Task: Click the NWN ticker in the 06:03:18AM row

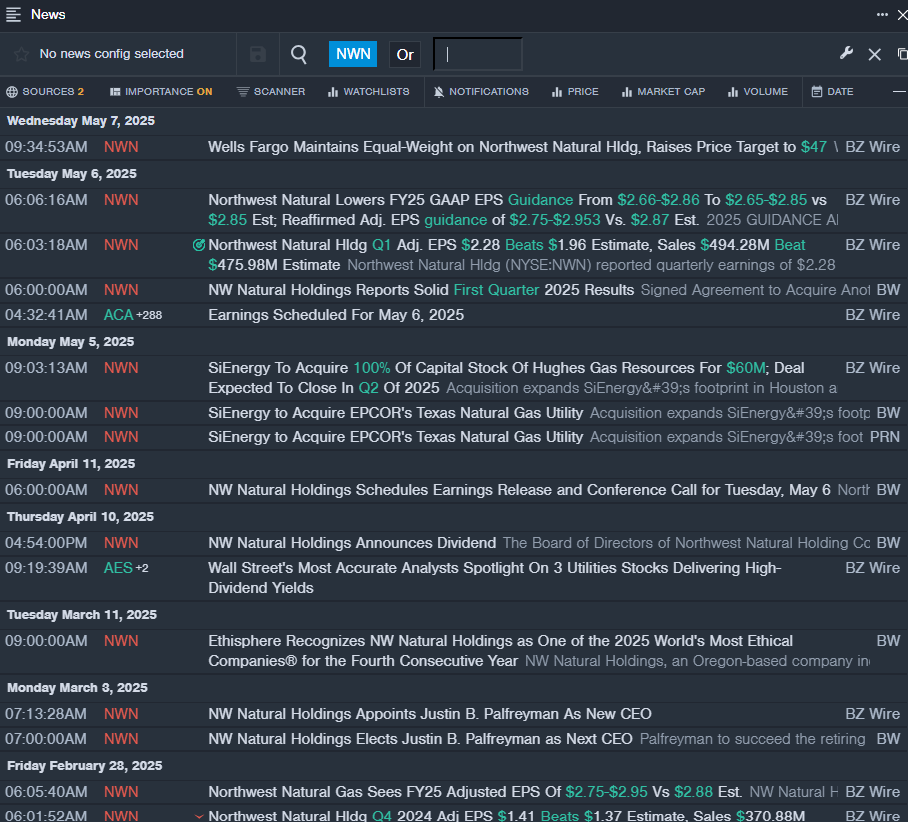Action: [x=121, y=245]
